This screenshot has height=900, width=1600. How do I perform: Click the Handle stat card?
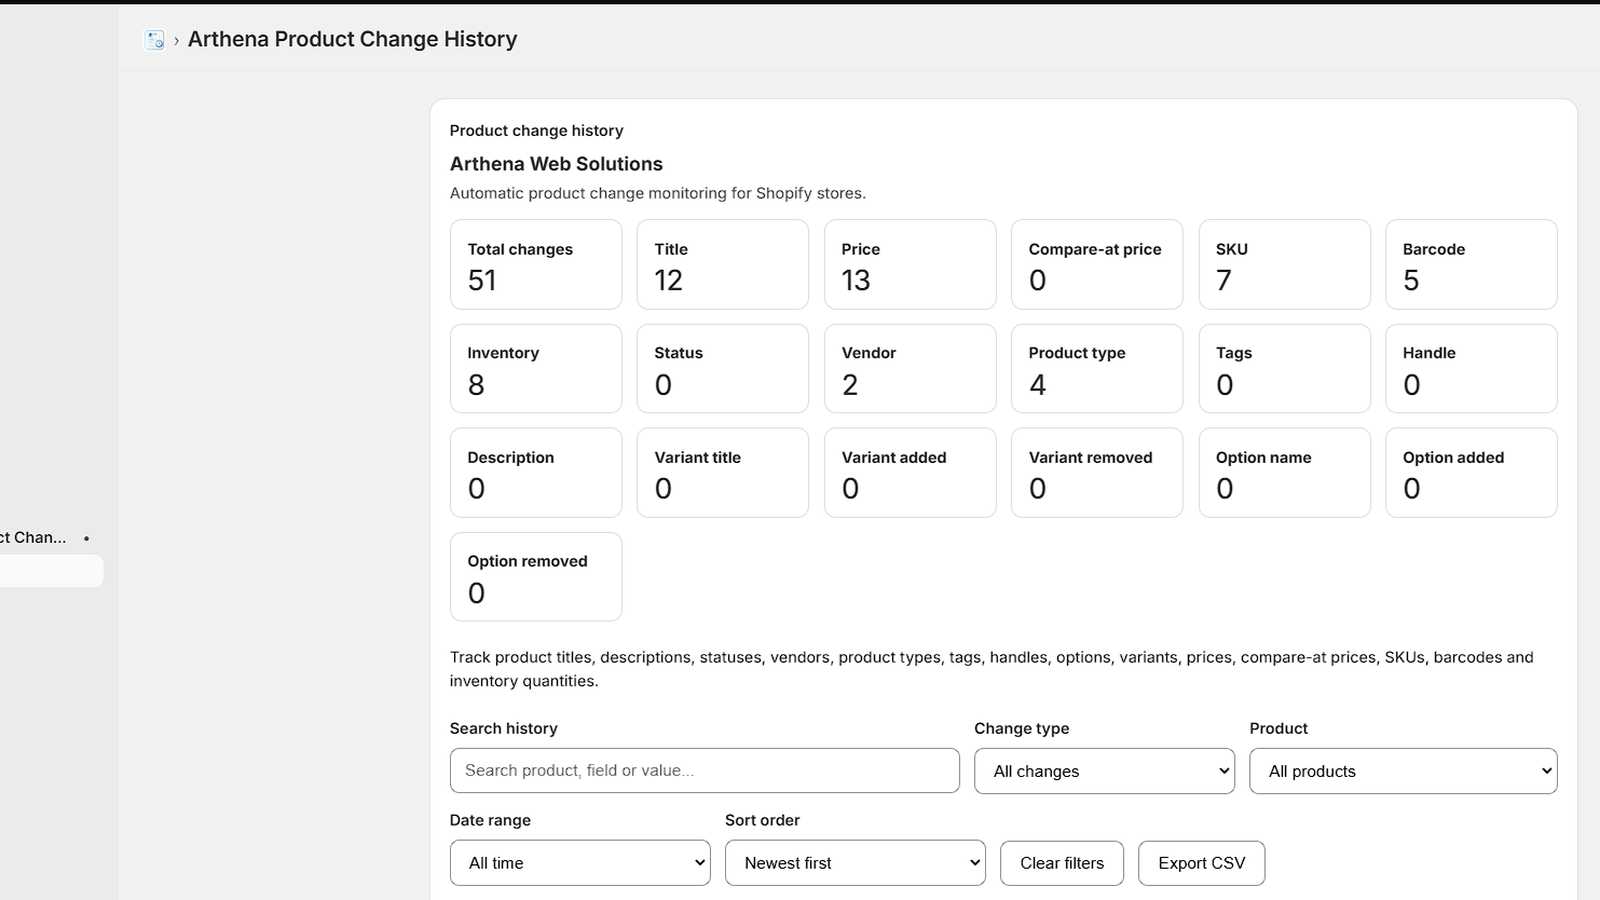click(1471, 369)
